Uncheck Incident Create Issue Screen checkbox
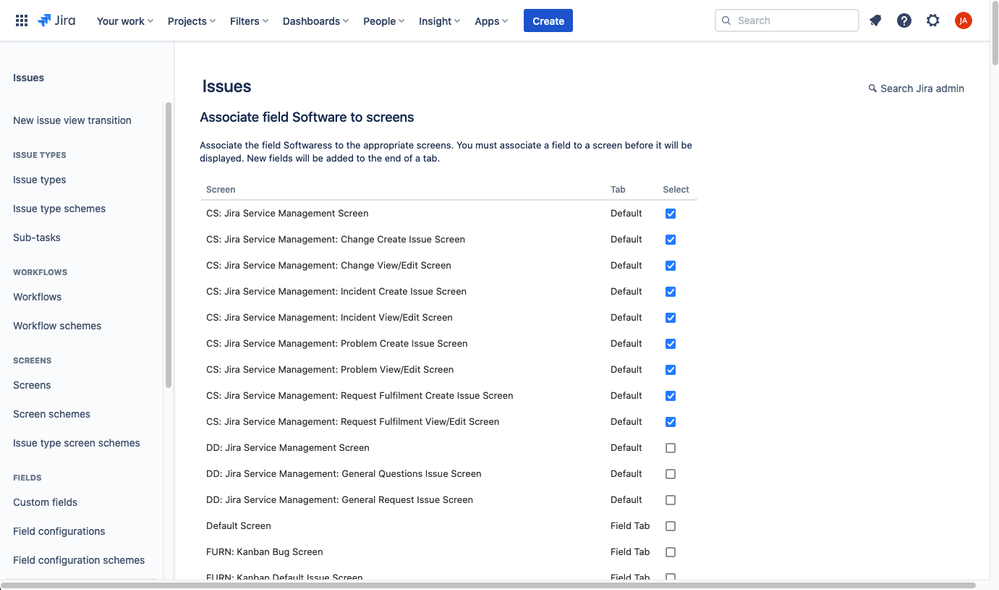 (x=670, y=292)
